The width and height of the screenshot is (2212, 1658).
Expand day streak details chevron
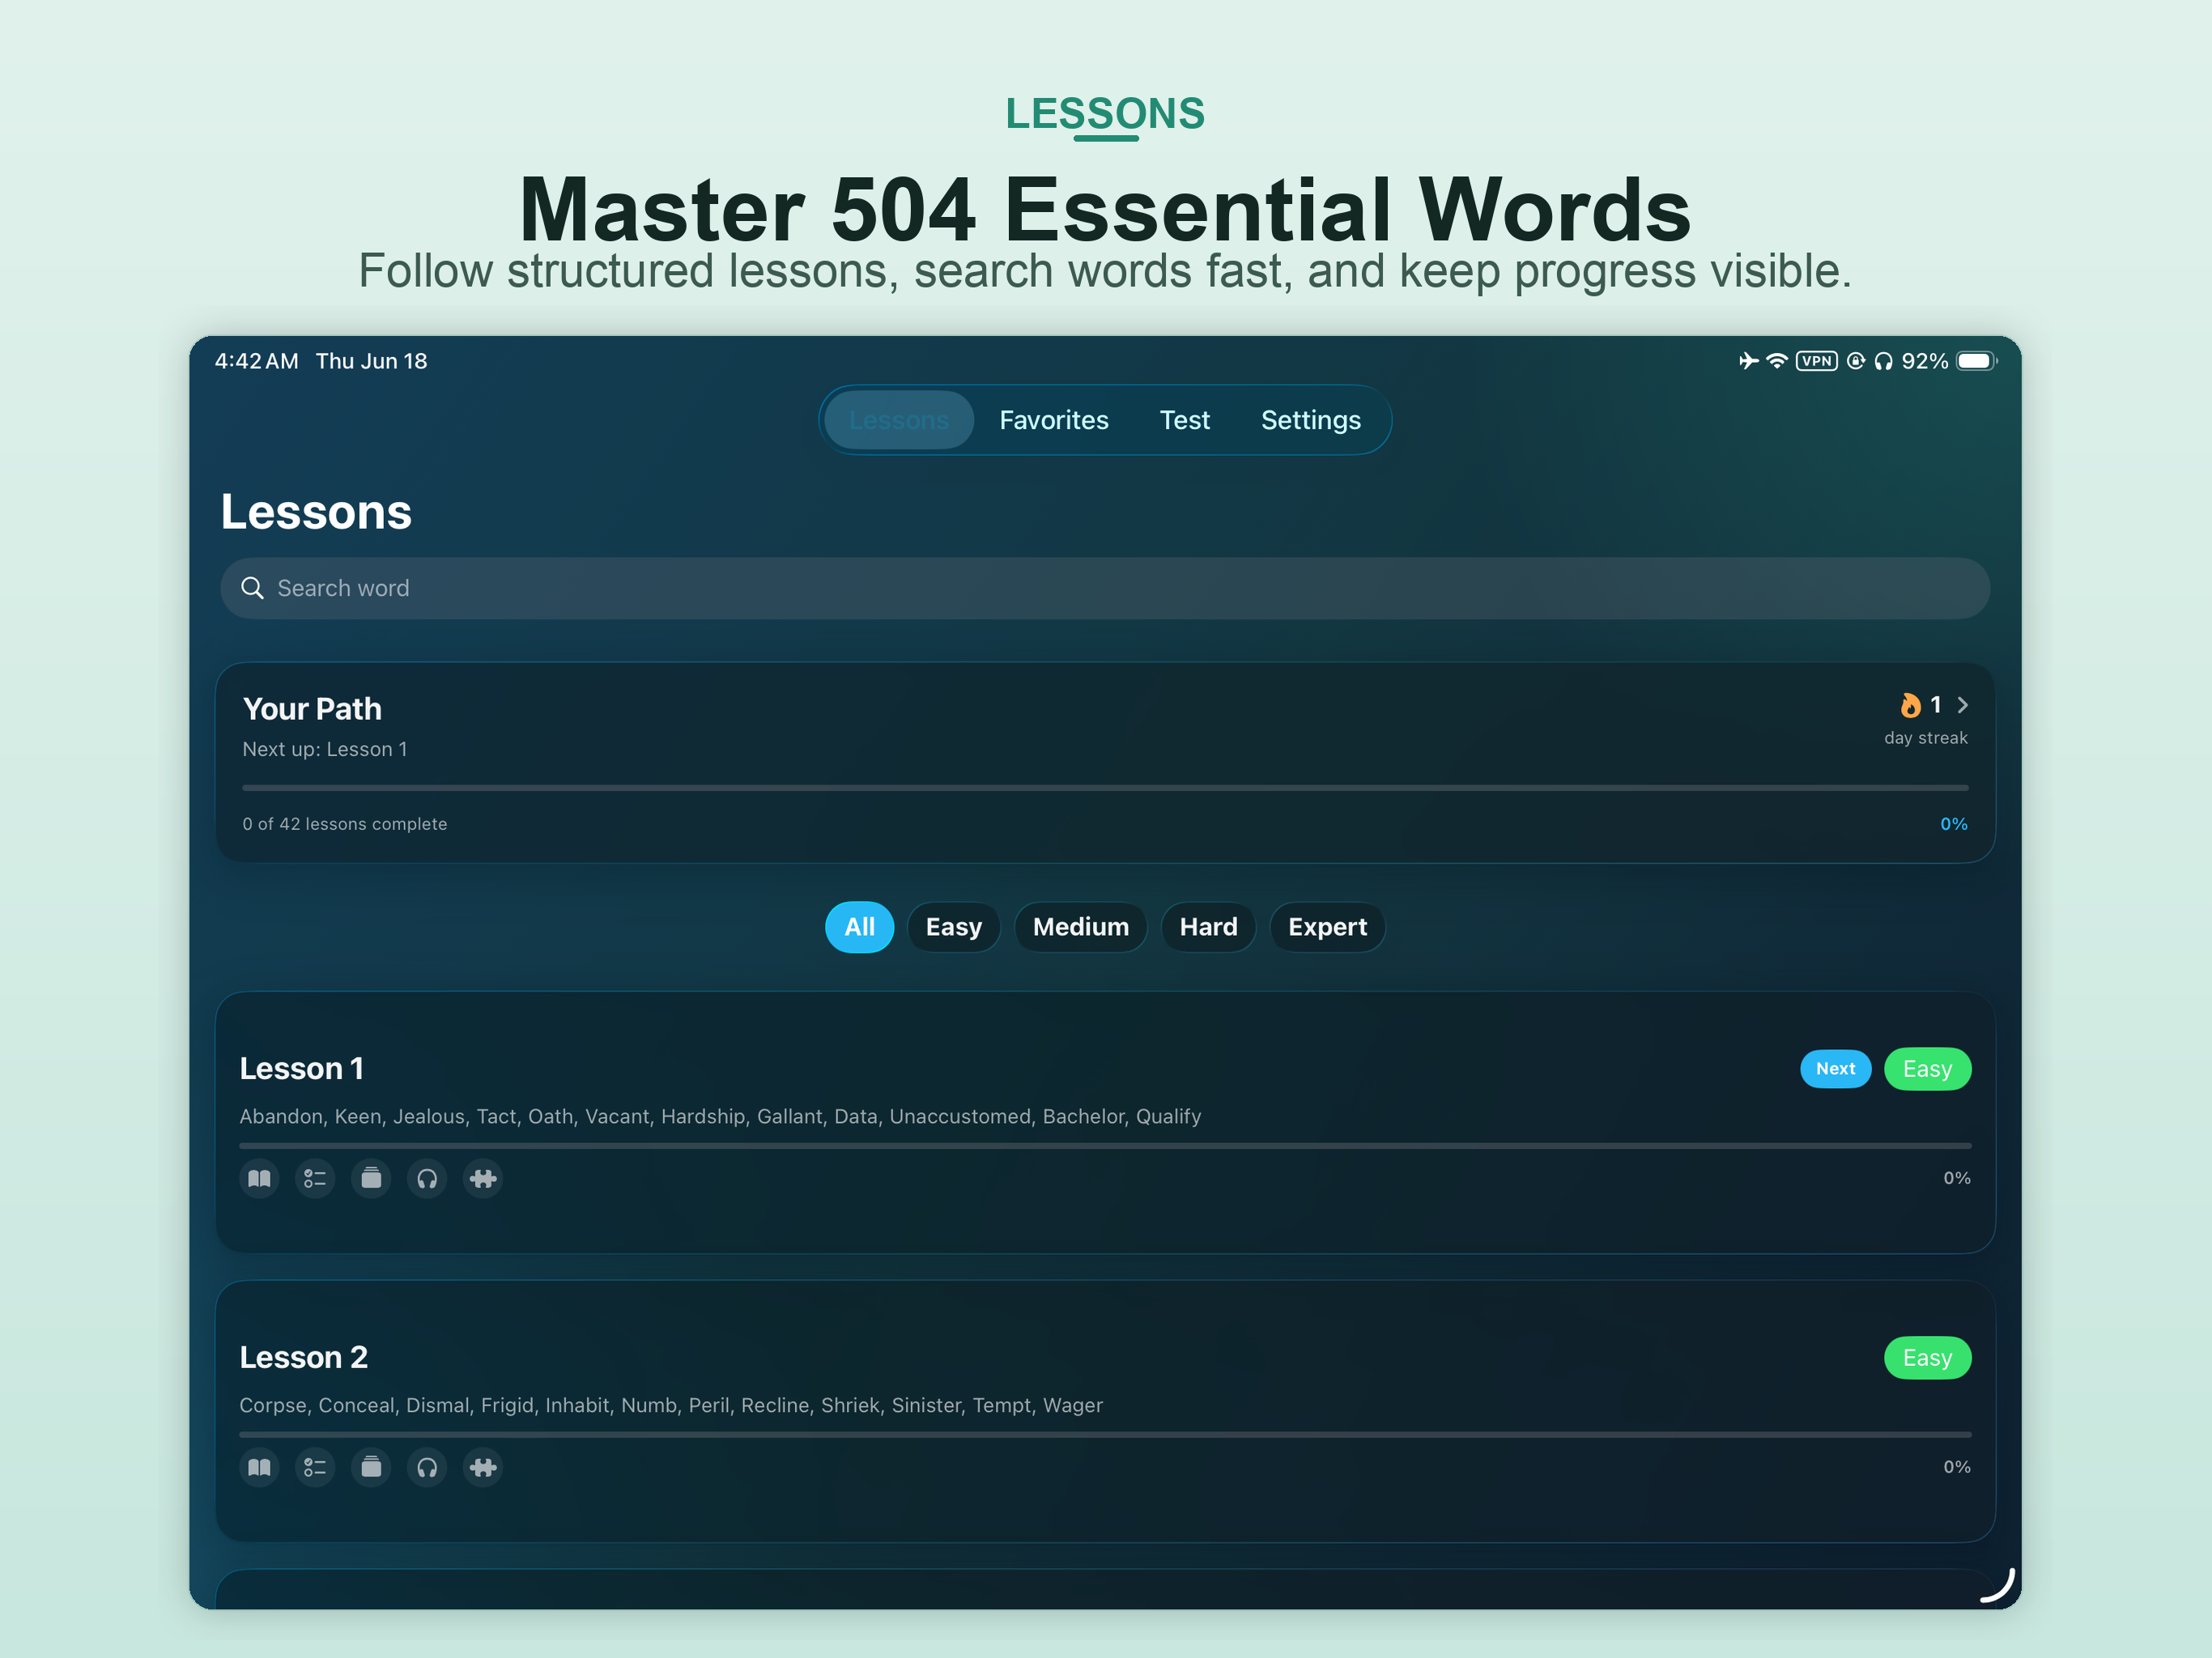point(1962,705)
